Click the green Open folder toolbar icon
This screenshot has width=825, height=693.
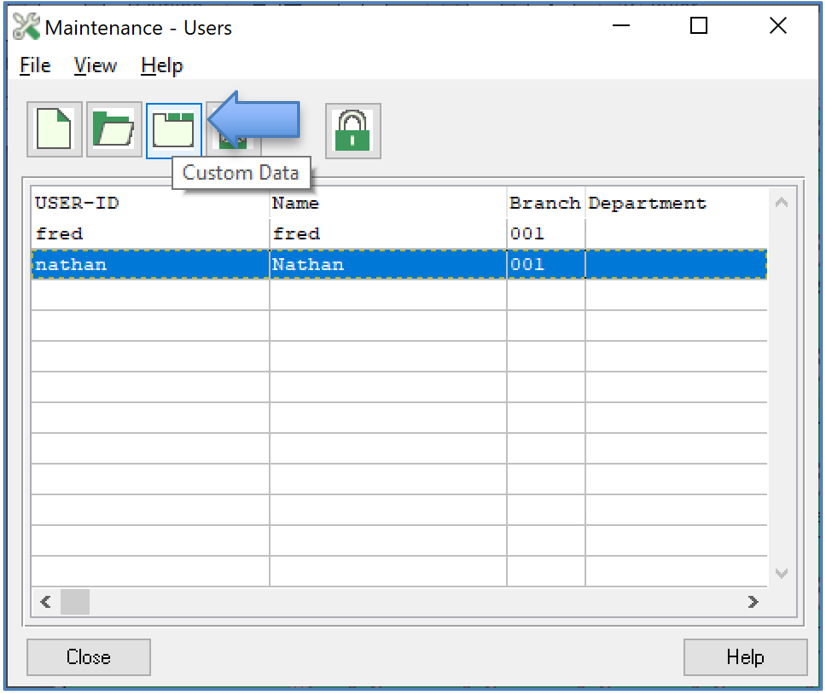click(x=114, y=130)
